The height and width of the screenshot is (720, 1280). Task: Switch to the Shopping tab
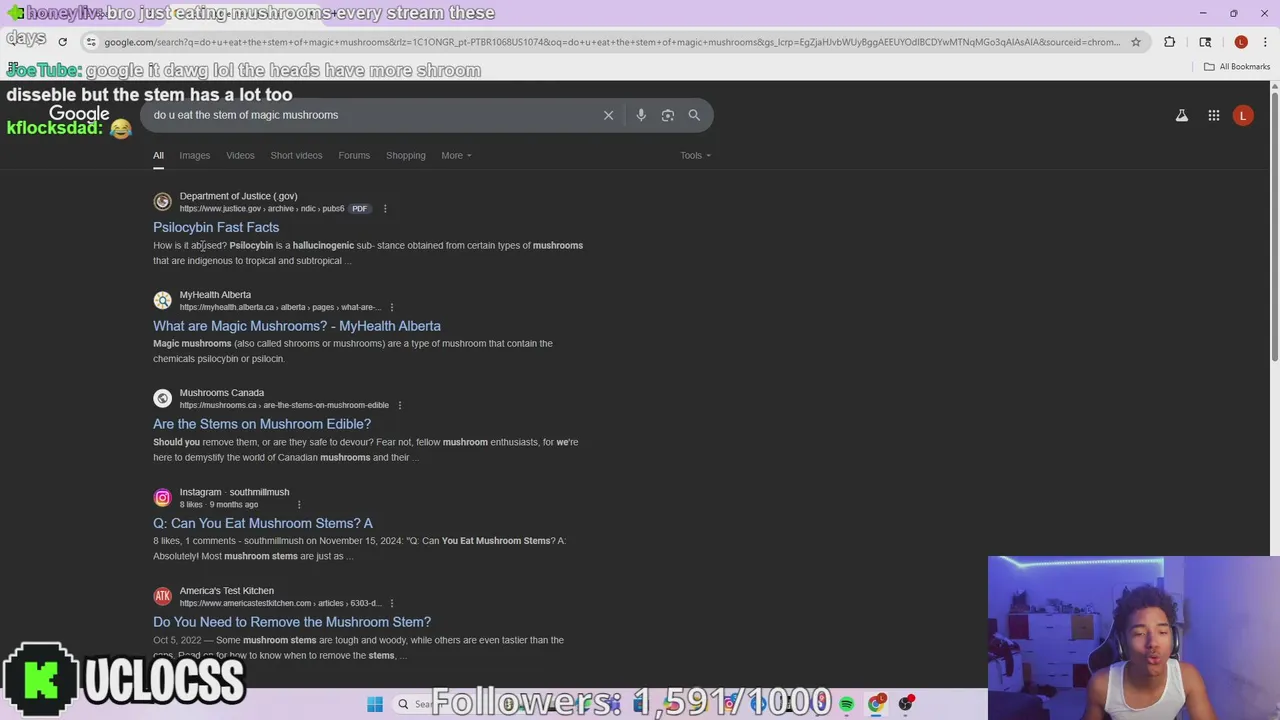406,155
